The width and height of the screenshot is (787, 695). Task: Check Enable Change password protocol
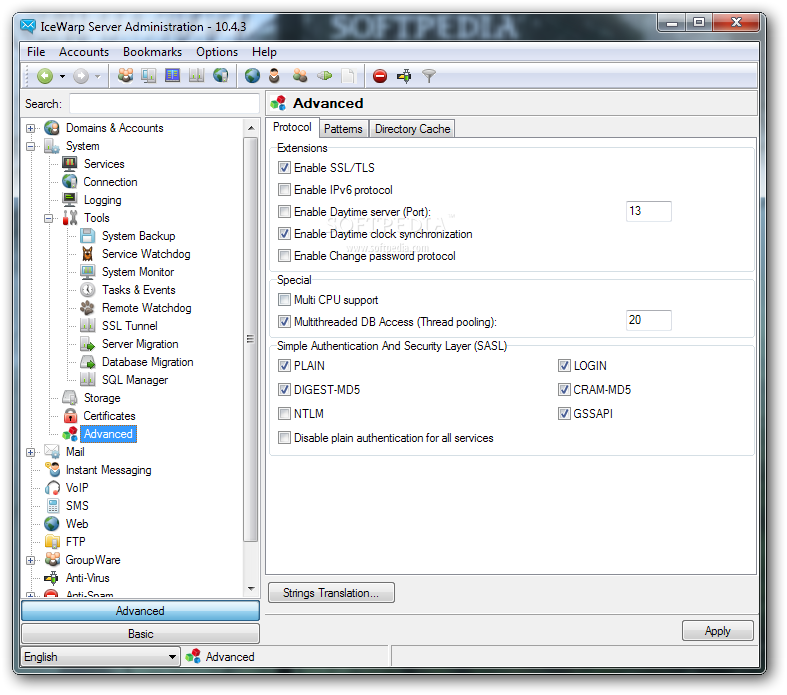(x=284, y=256)
